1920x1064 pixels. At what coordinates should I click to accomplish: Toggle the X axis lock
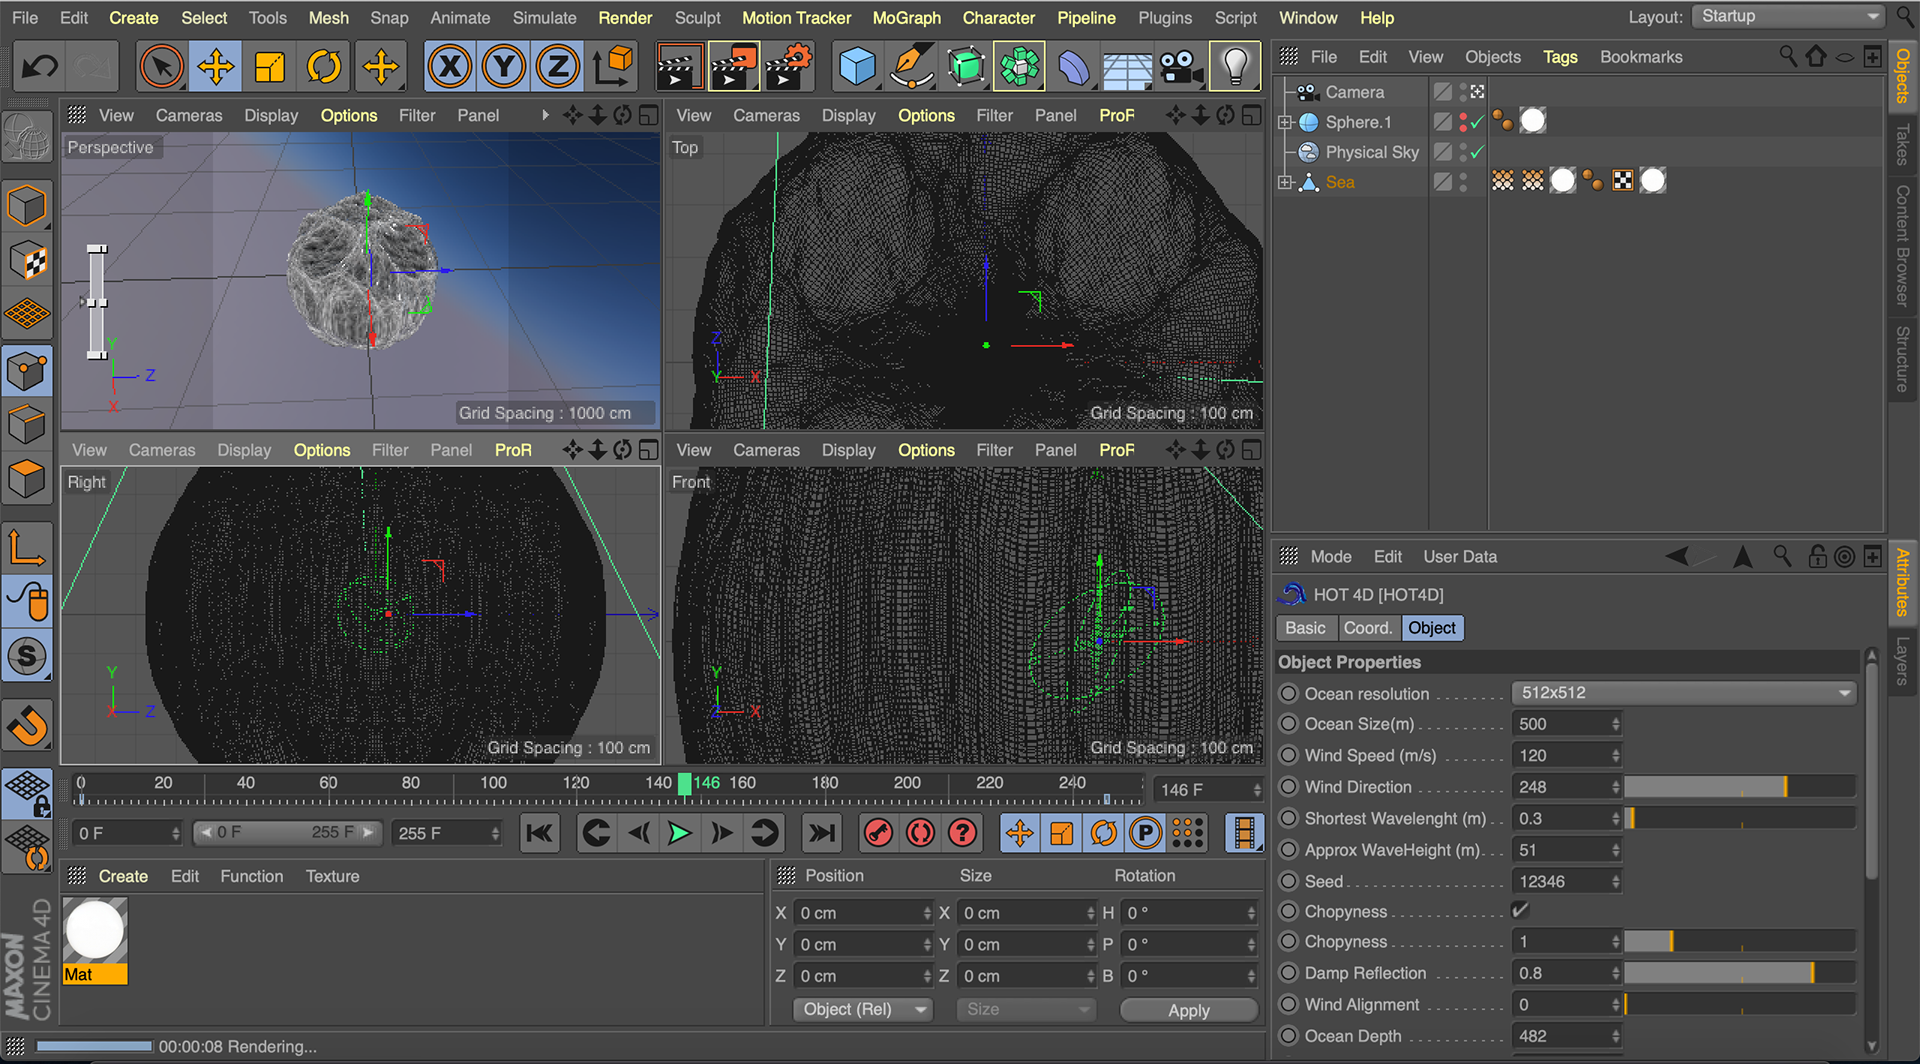pos(450,67)
